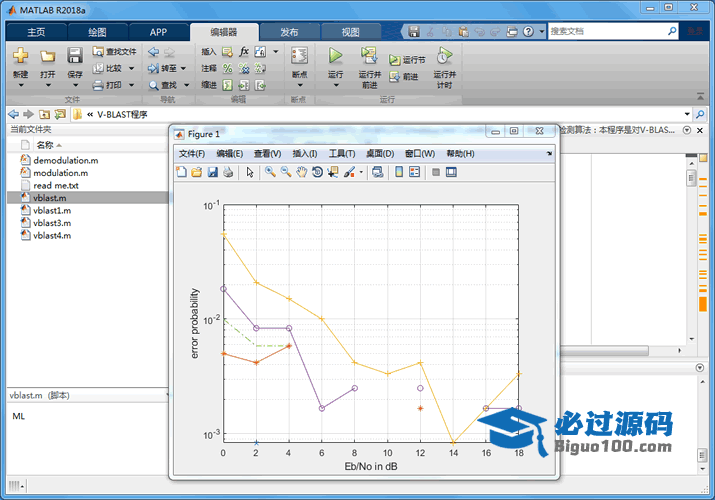
Task: Open the Tools (工具) menu in Figure window
Action: (x=342, y=154)
